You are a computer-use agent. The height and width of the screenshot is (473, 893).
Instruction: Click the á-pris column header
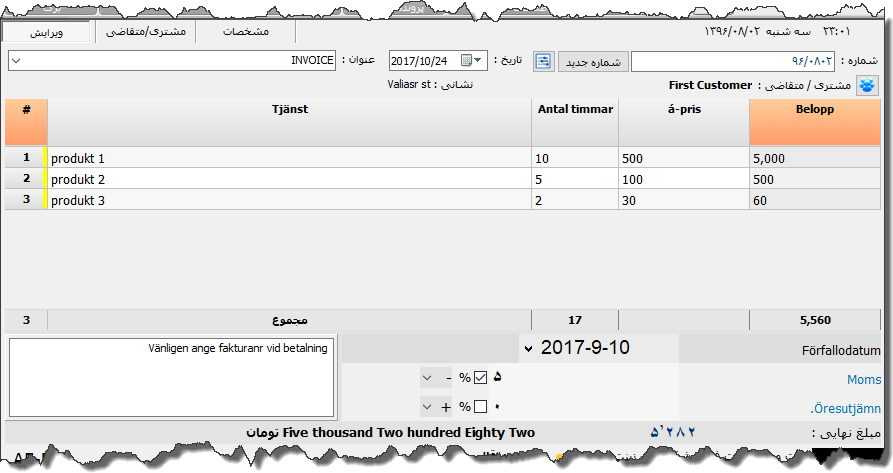684,122
